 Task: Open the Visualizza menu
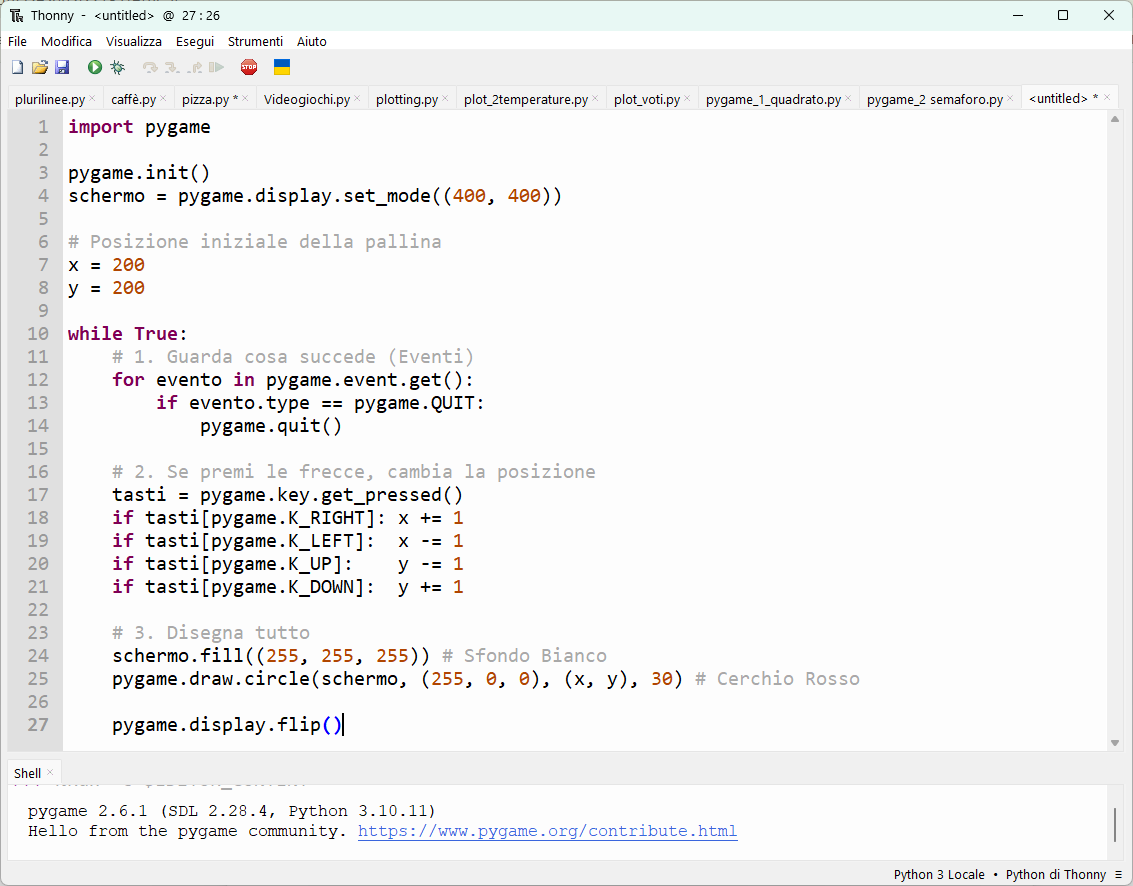(x=134, y=41)
